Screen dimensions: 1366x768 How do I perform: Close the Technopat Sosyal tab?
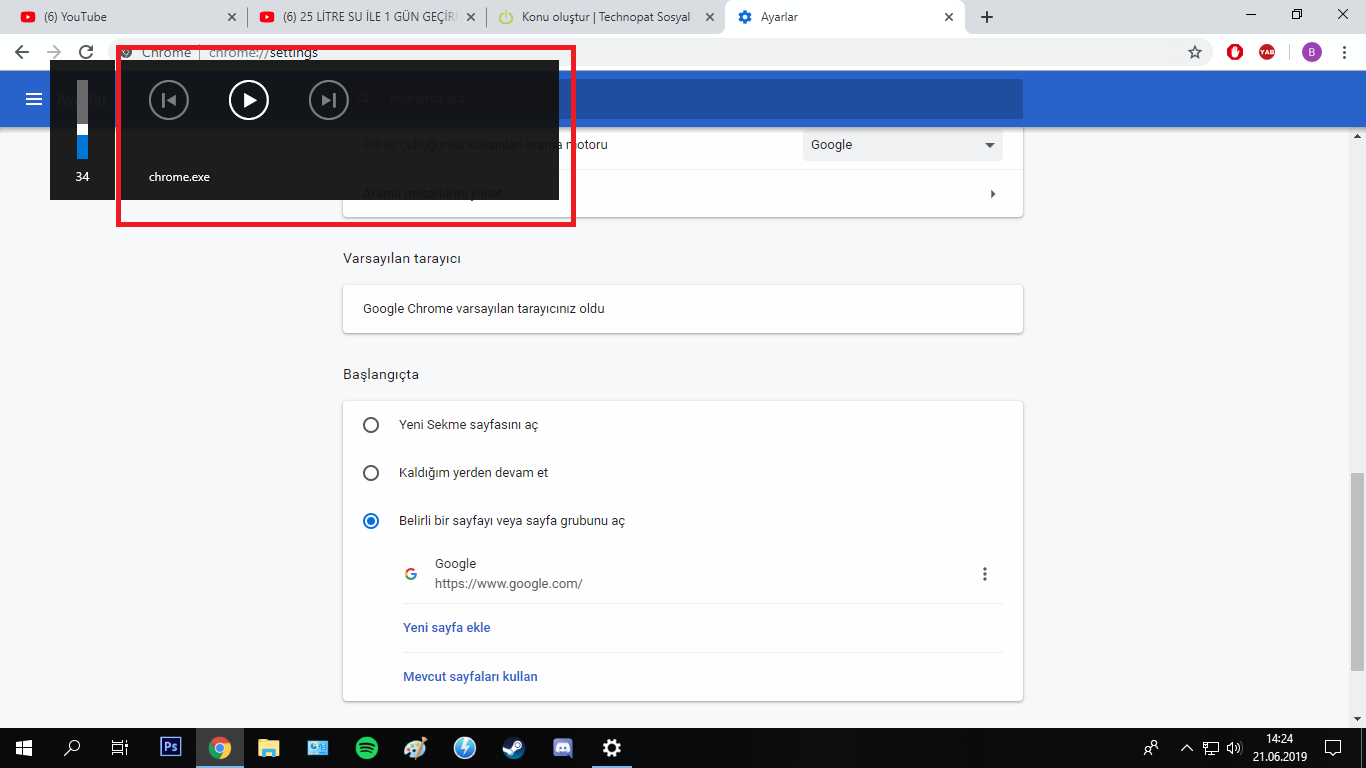(x=709, y=17)
